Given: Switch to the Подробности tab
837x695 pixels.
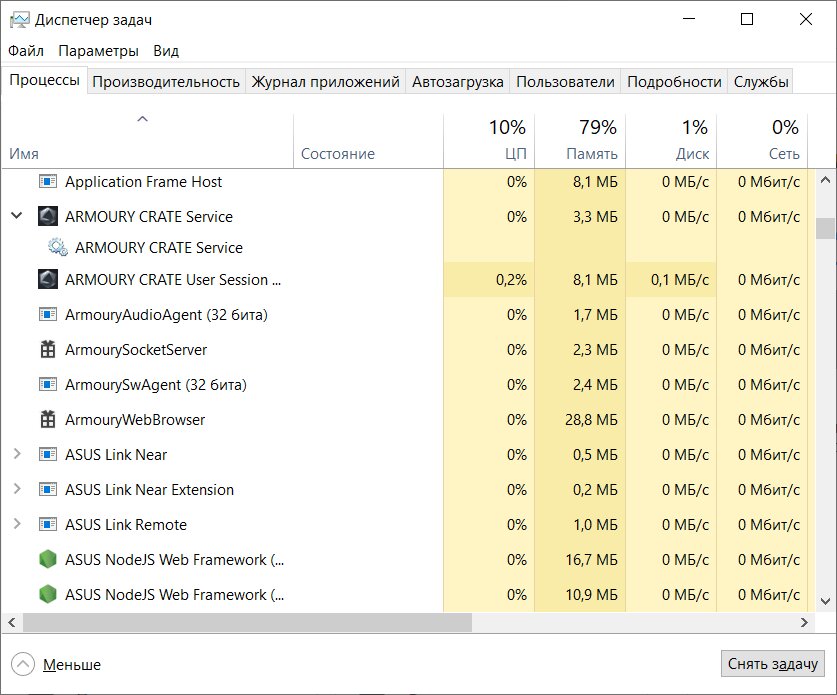Looking at the screenshot, I should 674,82.
